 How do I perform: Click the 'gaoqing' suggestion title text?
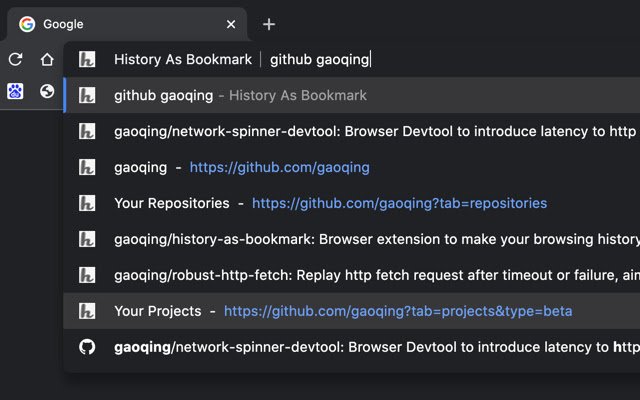coord(140,167)
